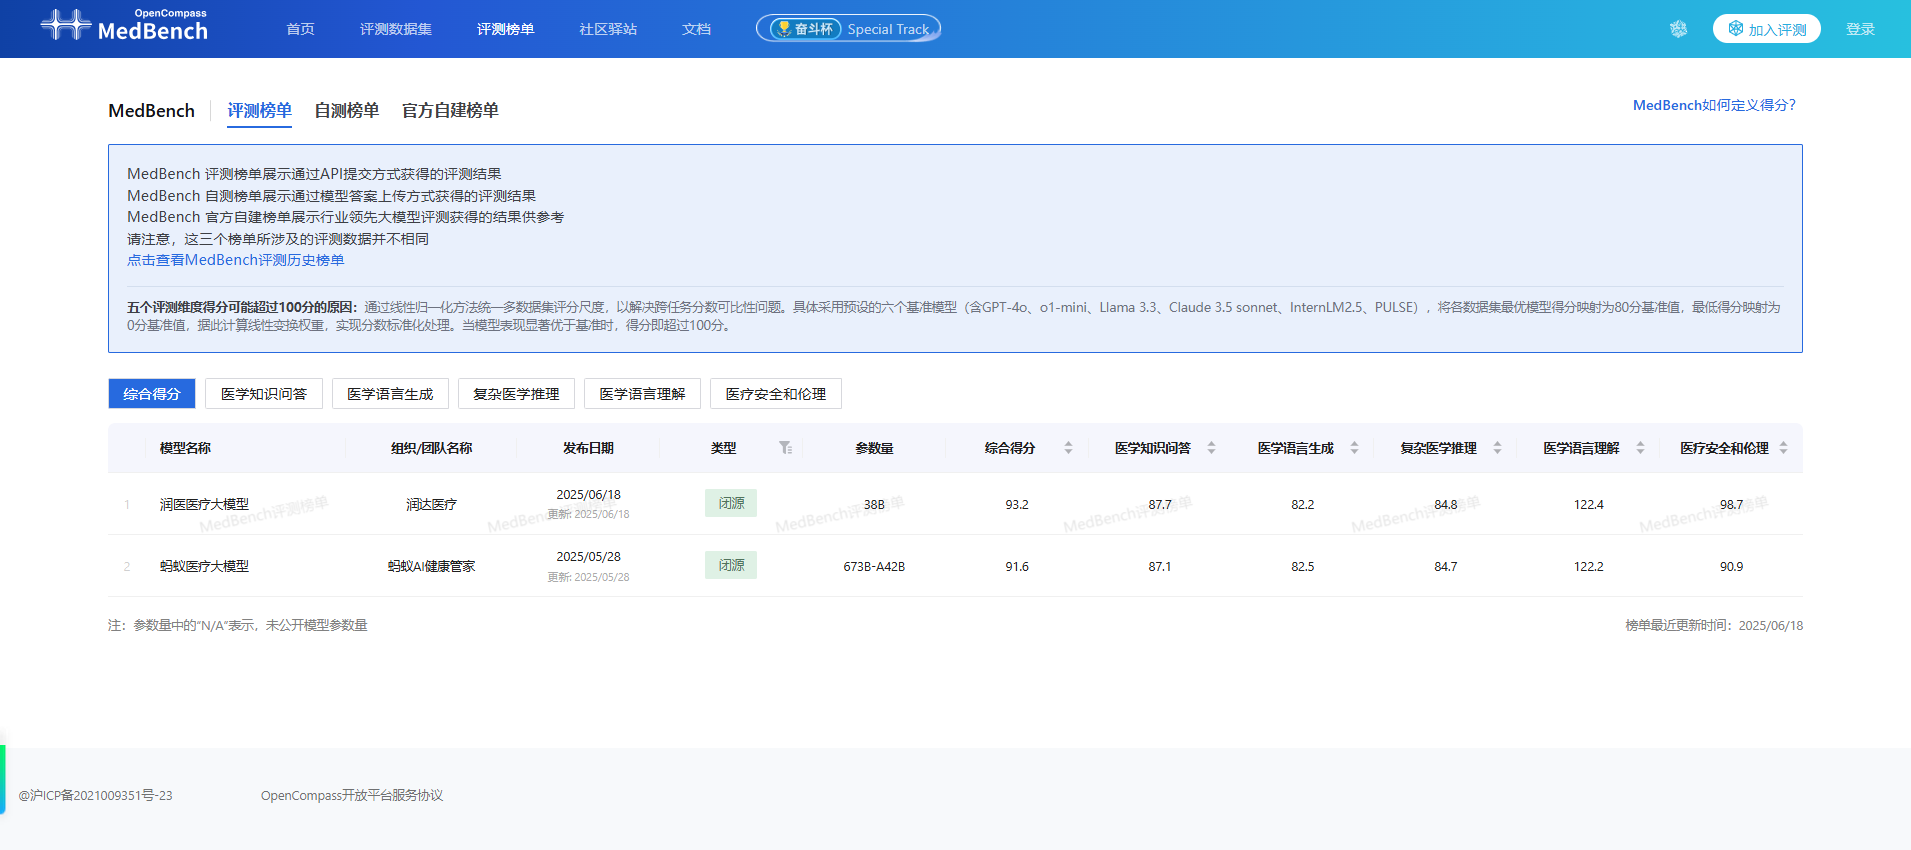Click the 加入评测 button
The image size is (1911, 850).
(1766, 29)
